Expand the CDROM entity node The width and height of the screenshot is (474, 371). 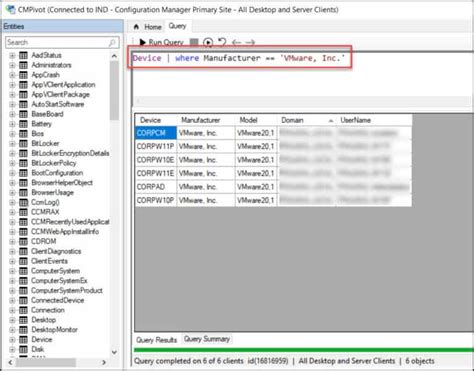coord(12,242)
